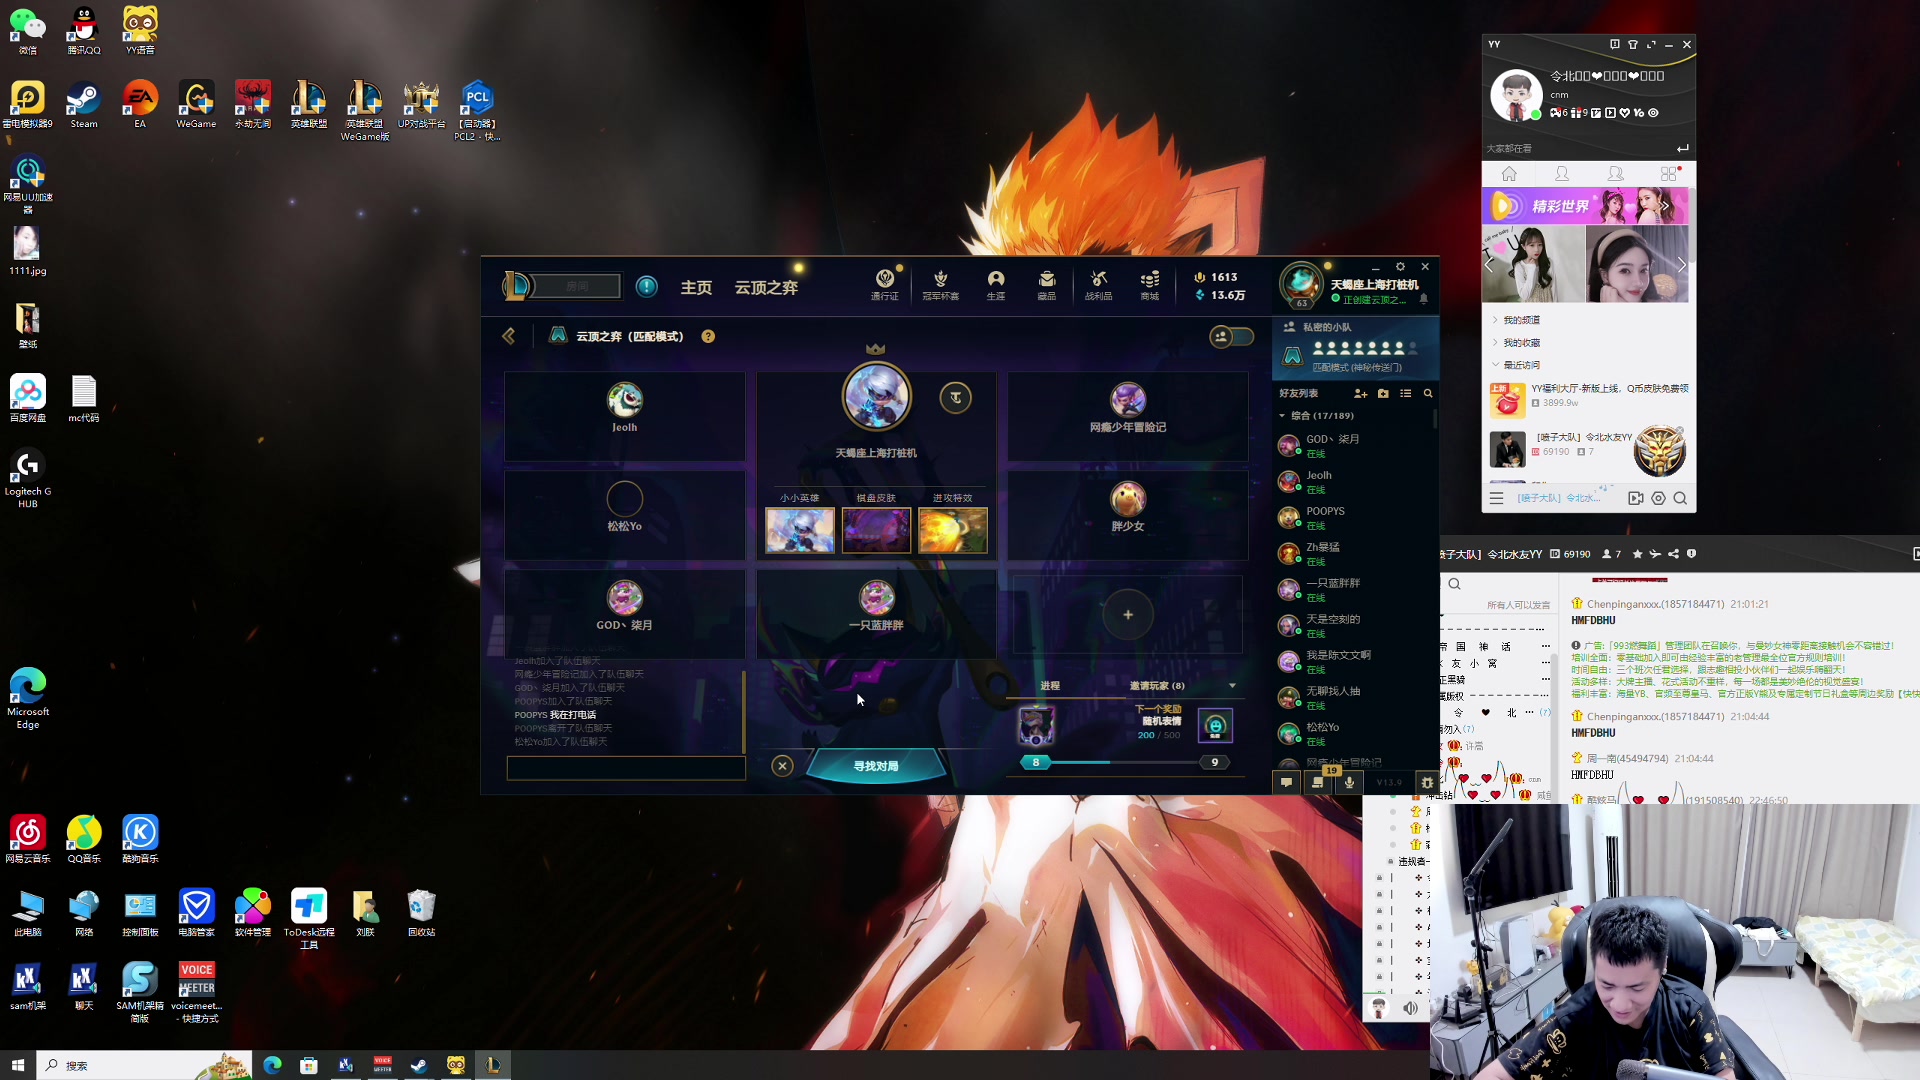The image size is (1920, 1080).
Task: Show next YY banner with right arrow
Action: [x=1681, y=265]
